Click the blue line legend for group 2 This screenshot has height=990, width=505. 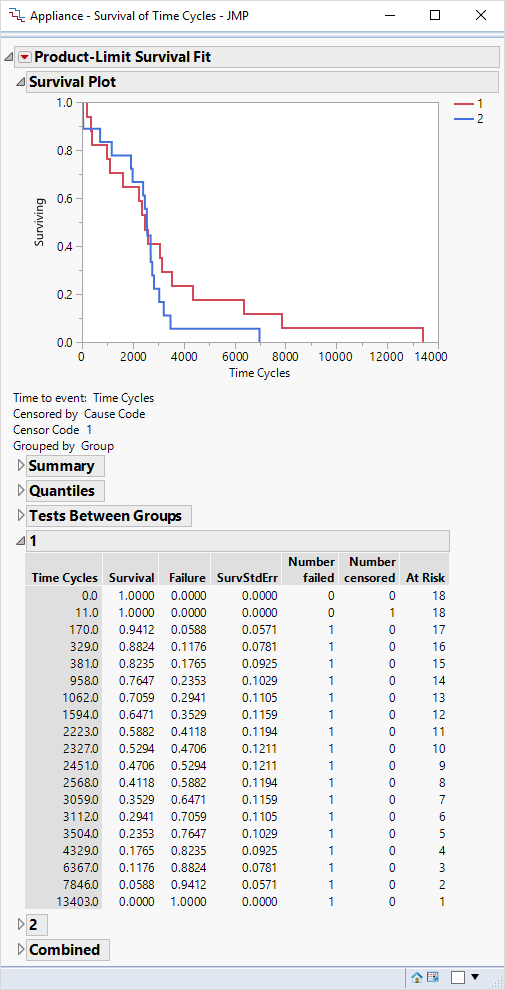[468, 119]
